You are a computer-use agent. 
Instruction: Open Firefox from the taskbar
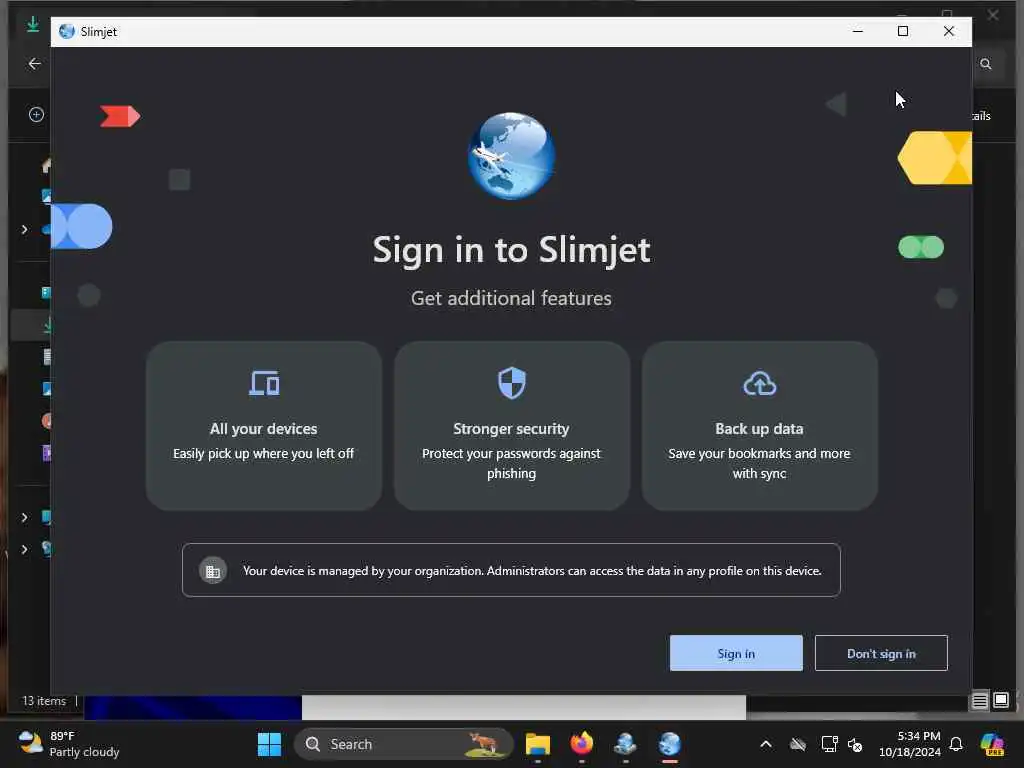(x=582, y=743)
